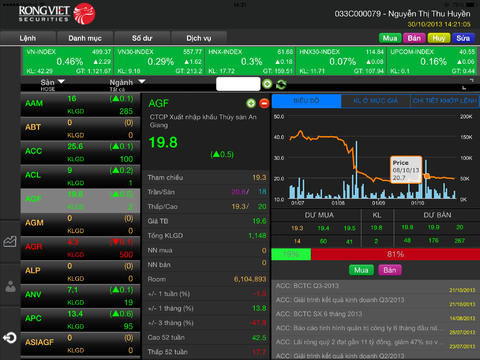
Task: Click the stock symbol search field
Action: [238, 84]
